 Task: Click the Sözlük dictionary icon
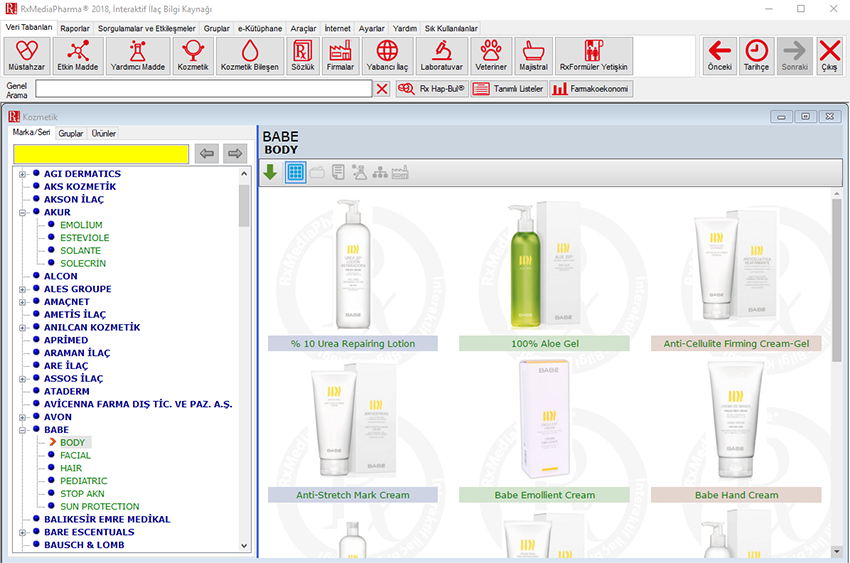tap(303, 56)
